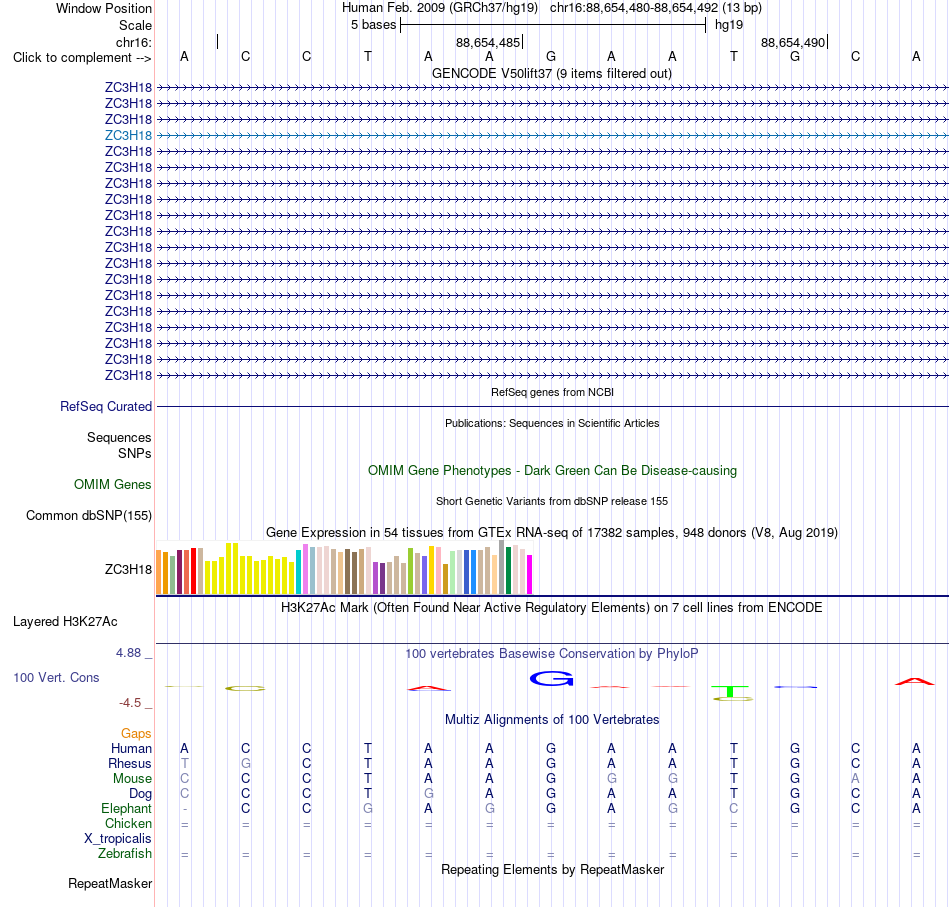The height and width of the screenshot is (907, 950).
Task: Select the Zebrafish species row label
Action: coord(125,854)
